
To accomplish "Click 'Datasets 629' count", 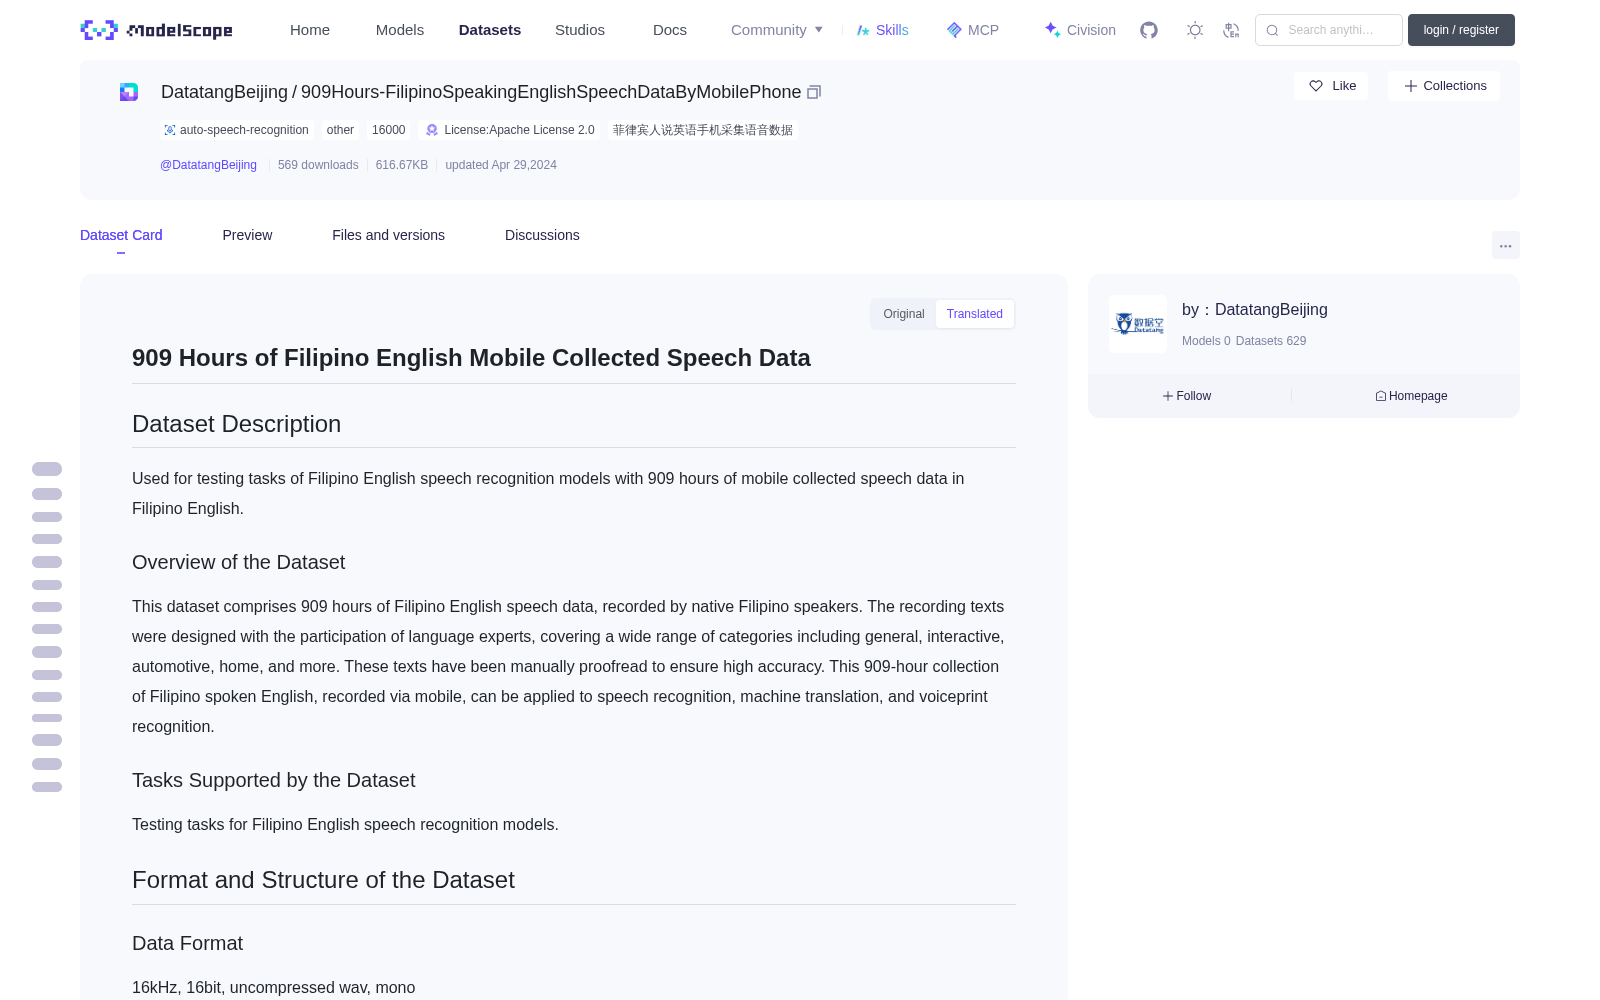I will (1271, 341).
